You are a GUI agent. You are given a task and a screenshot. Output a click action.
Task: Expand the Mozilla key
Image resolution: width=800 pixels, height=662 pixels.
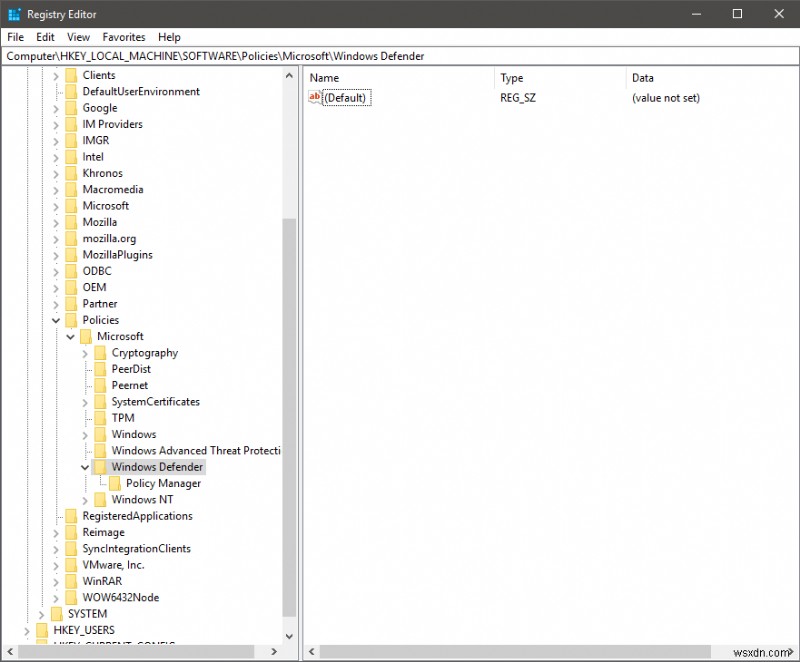click(x=57, y=222)
